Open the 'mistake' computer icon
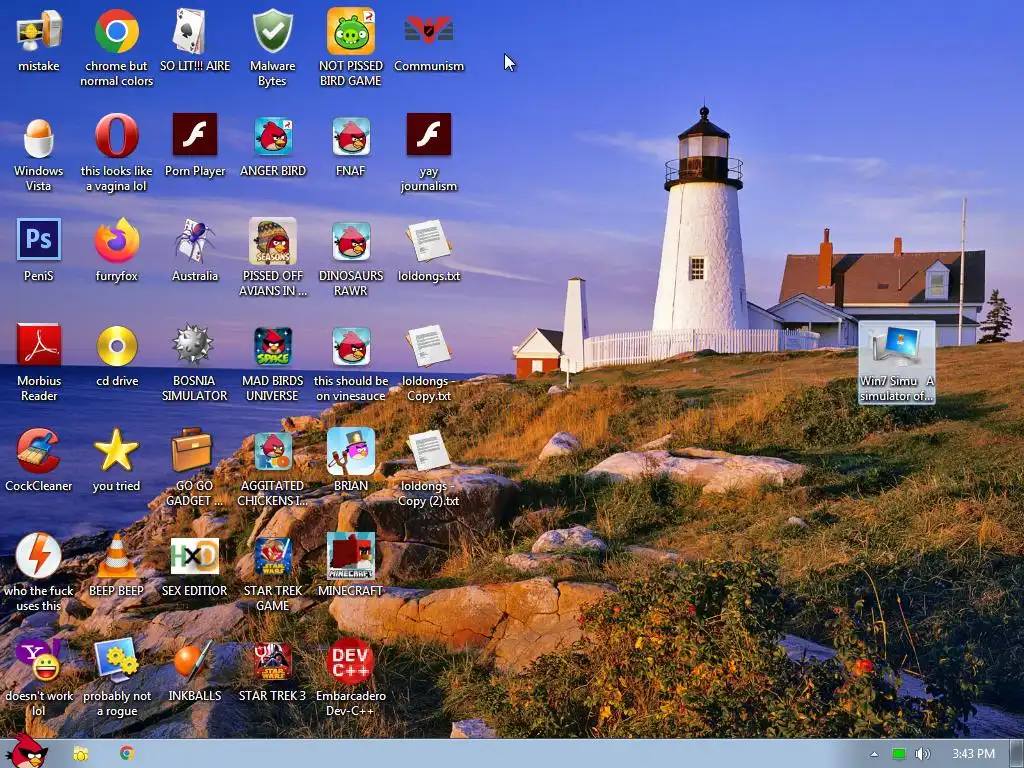Screen dimensions: 1024x768 (x=39, y=31)
